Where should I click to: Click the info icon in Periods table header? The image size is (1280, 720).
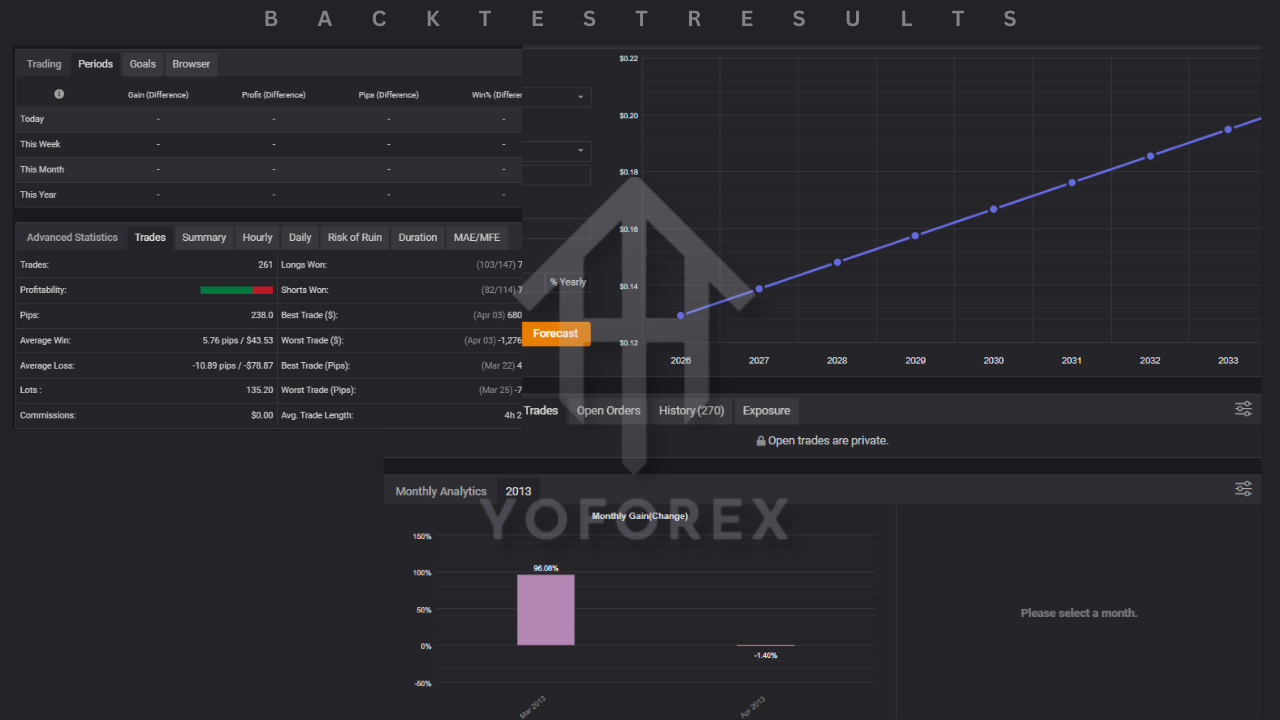[x=59, y=94]
